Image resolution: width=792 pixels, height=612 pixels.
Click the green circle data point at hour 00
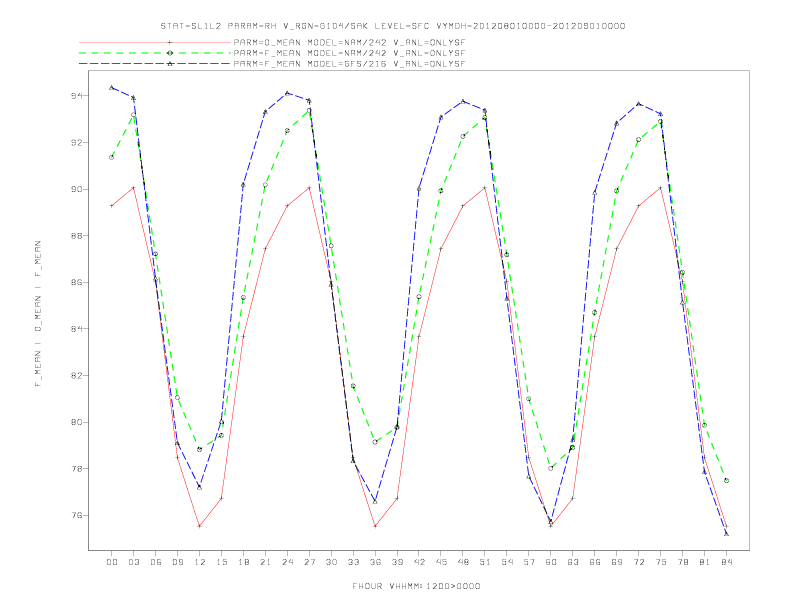[112, 157]
